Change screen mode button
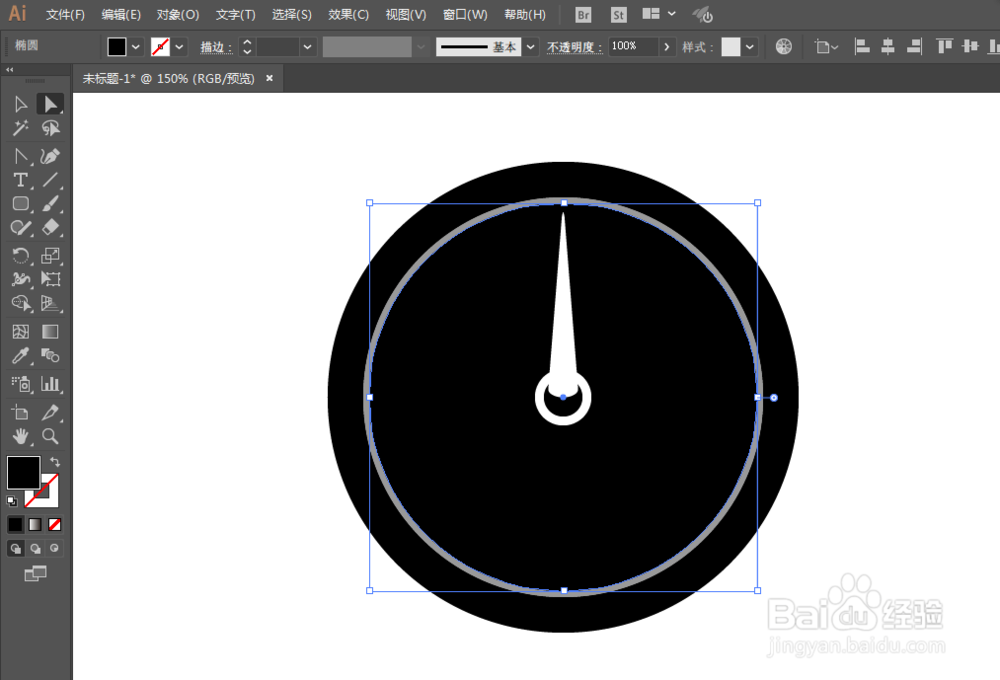This screenshot has height=680, width=1000. point(35,574)
